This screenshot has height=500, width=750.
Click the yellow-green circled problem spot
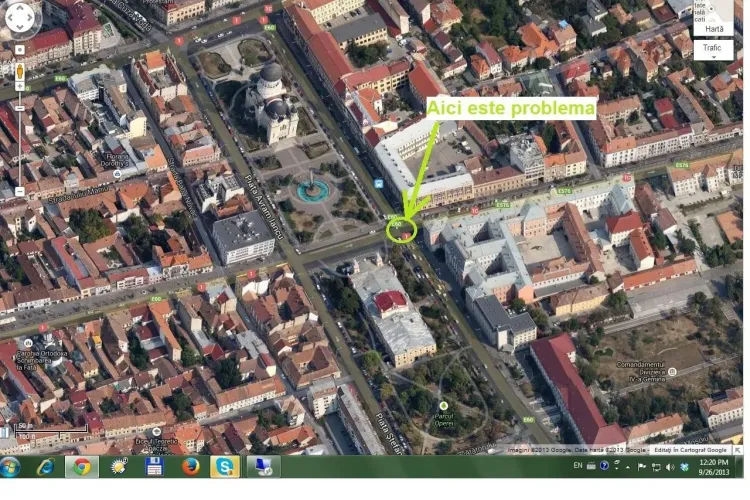[401, 229]
